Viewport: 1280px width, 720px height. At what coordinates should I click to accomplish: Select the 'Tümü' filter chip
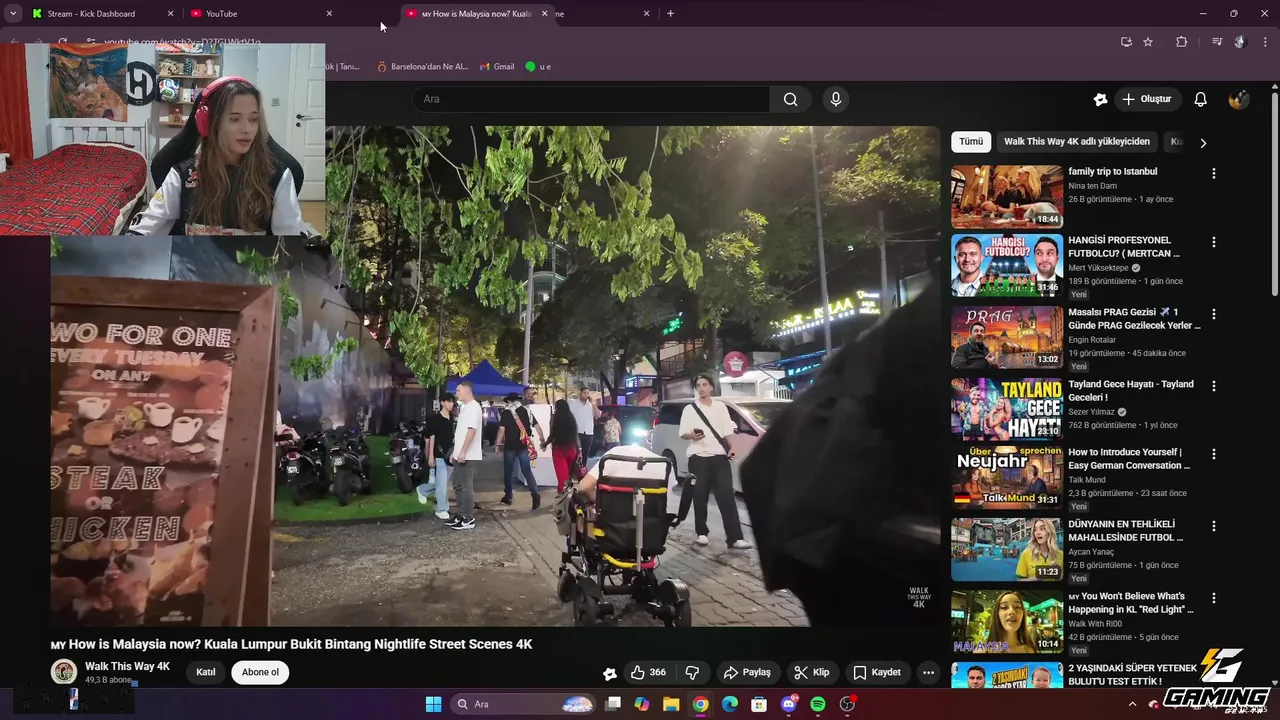[x=971, y=142]
